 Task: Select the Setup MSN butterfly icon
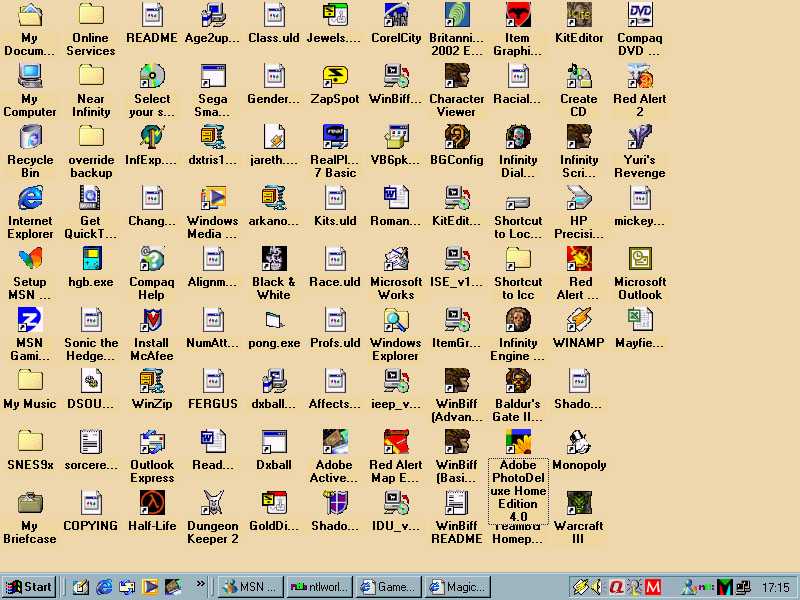click(30, 259)
